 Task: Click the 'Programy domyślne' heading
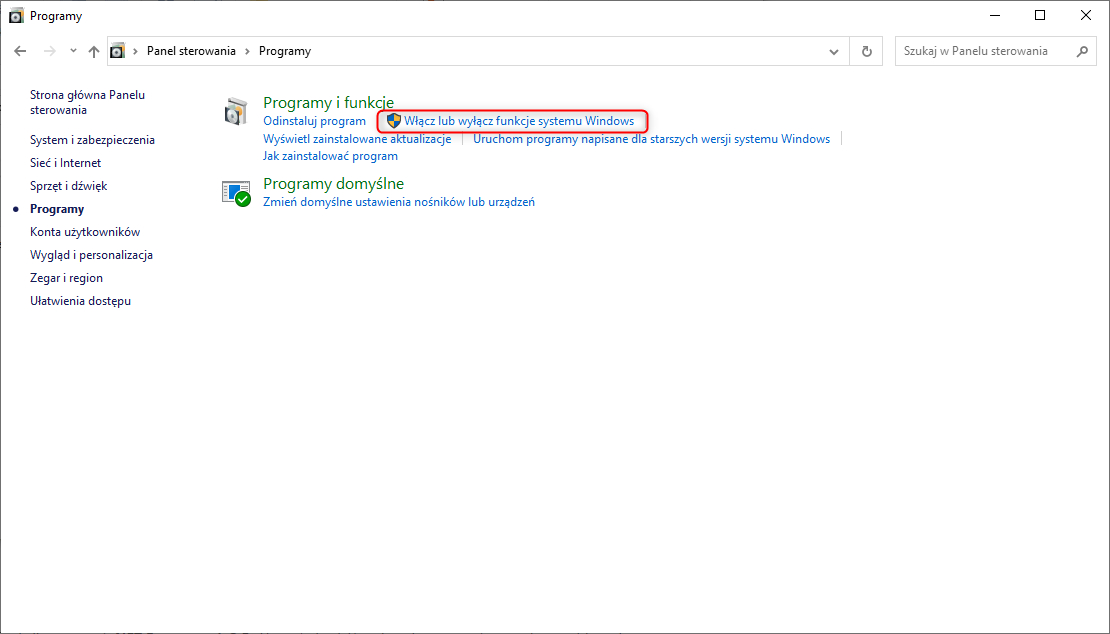click(333, 184)
